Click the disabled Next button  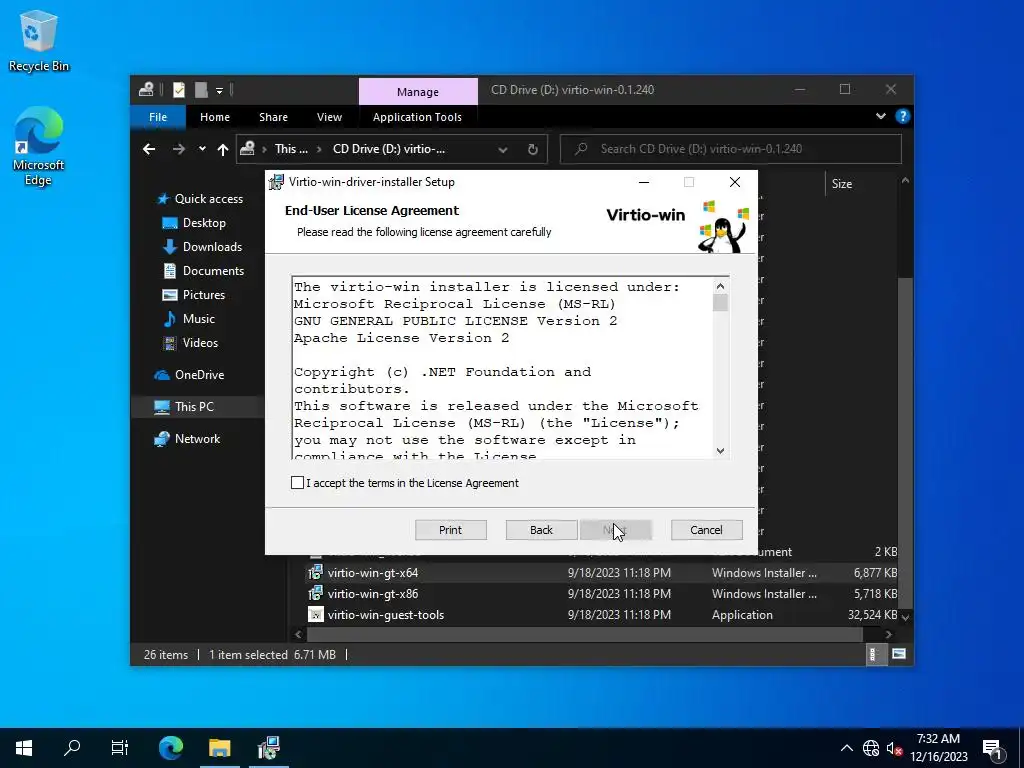pos(615,530)
